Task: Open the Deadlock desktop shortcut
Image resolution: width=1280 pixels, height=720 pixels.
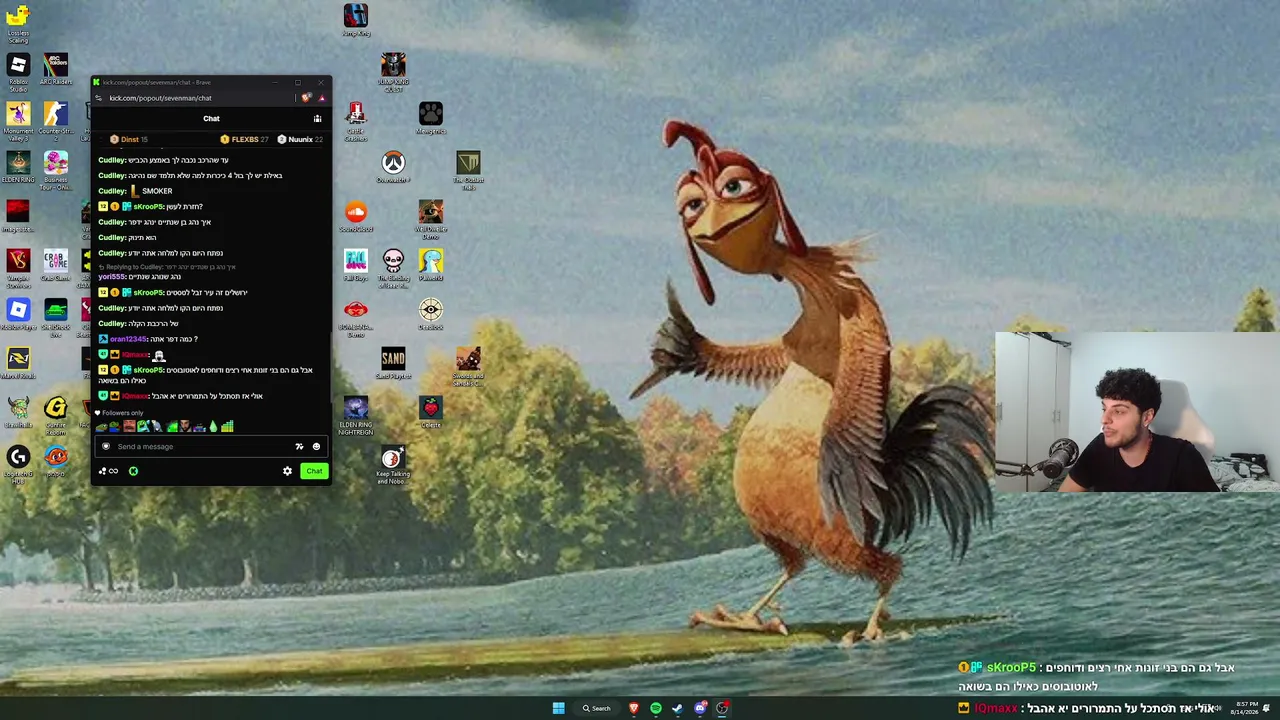Action: 431,314
